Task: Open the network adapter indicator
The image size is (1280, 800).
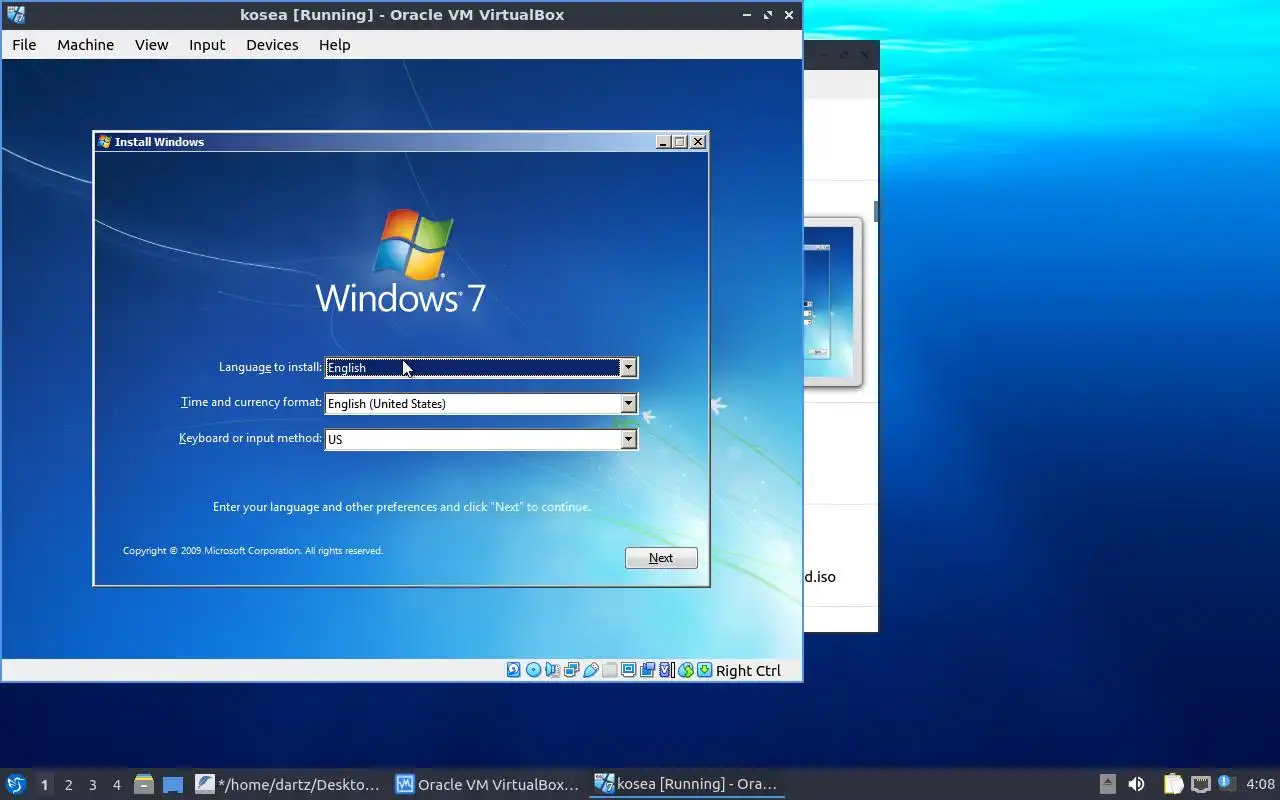Action: pos(571,670)
